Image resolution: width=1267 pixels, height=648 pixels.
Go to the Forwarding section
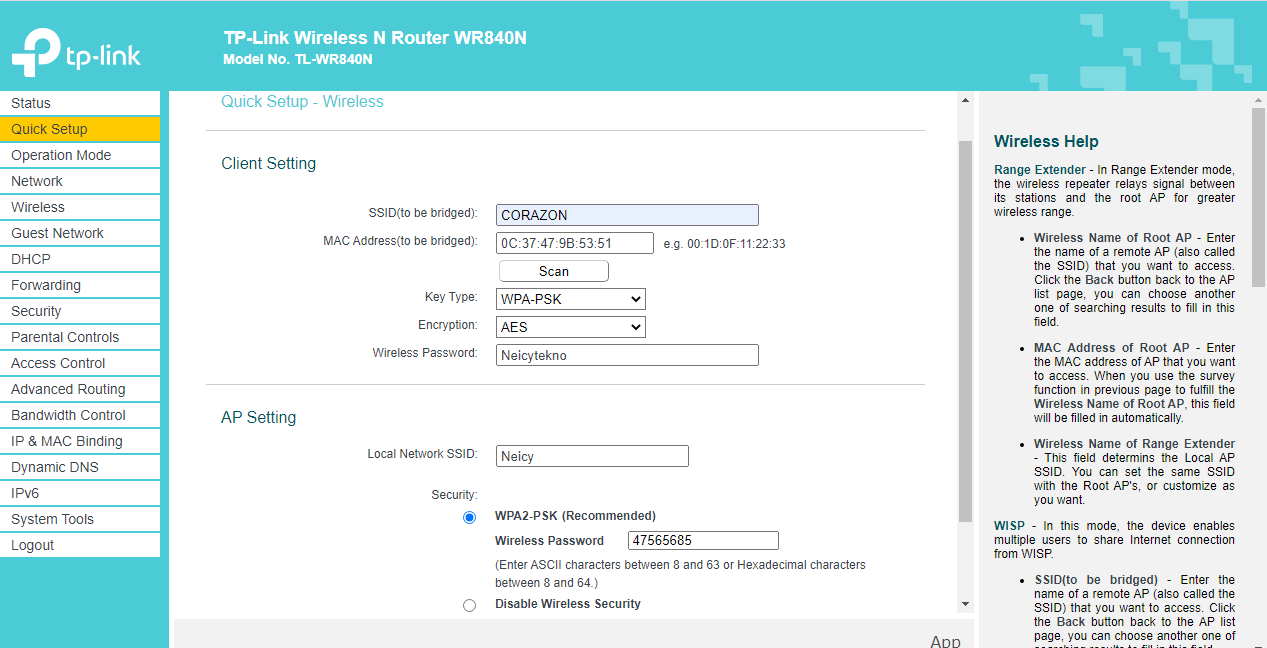[80, 285]
